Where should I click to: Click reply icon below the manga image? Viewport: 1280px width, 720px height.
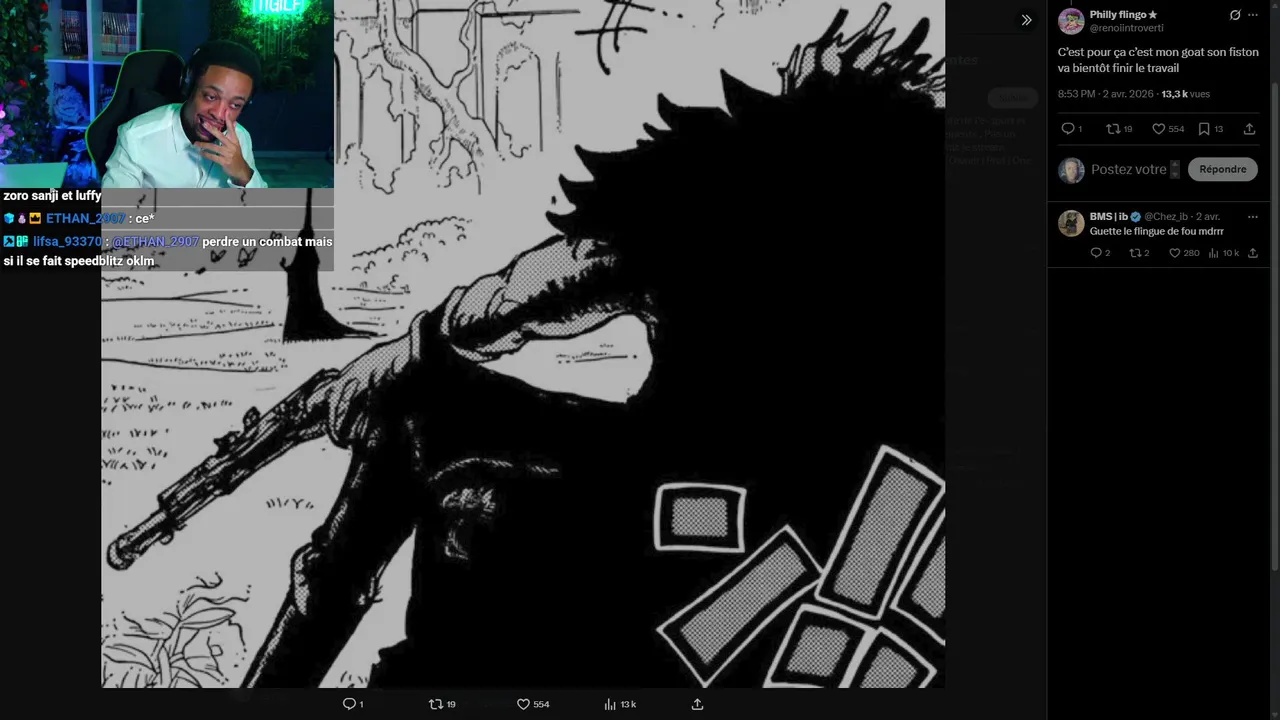[x=349, y=704]
